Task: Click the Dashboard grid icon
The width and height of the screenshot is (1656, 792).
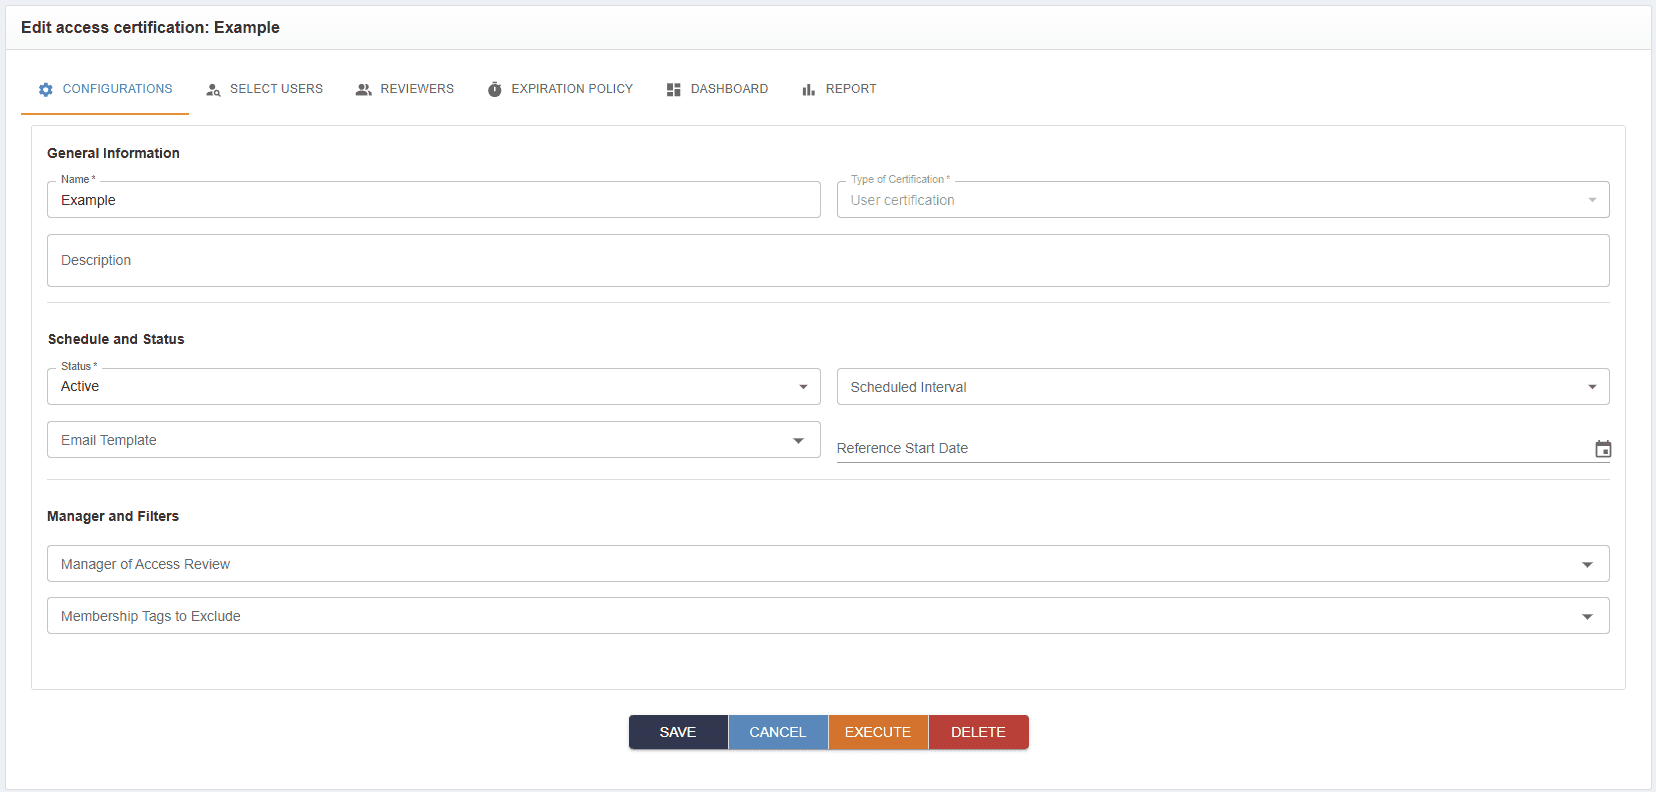Action: (x=673, y=90)
